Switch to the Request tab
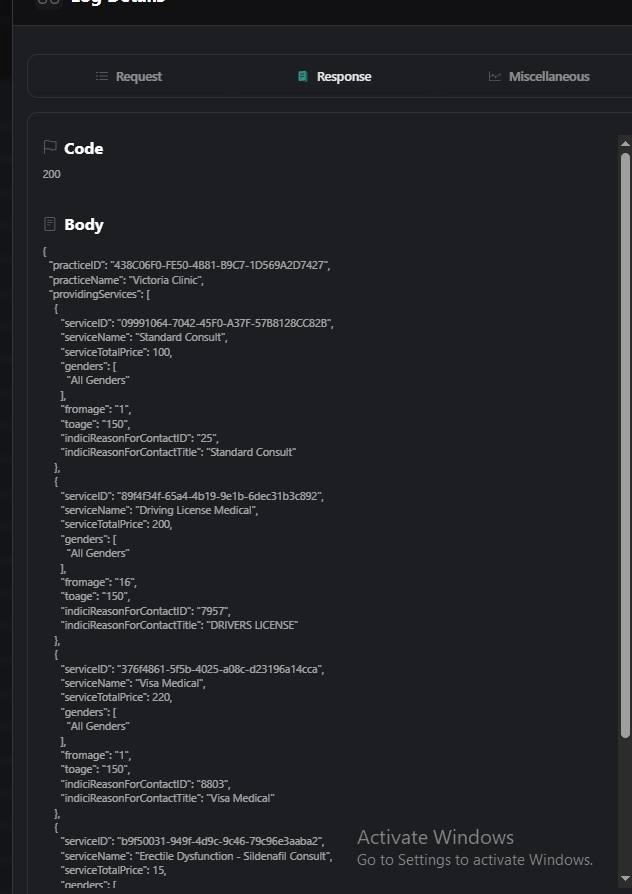Screen dimensions: 632x894 pyautogui.click(x=138, y=76)
